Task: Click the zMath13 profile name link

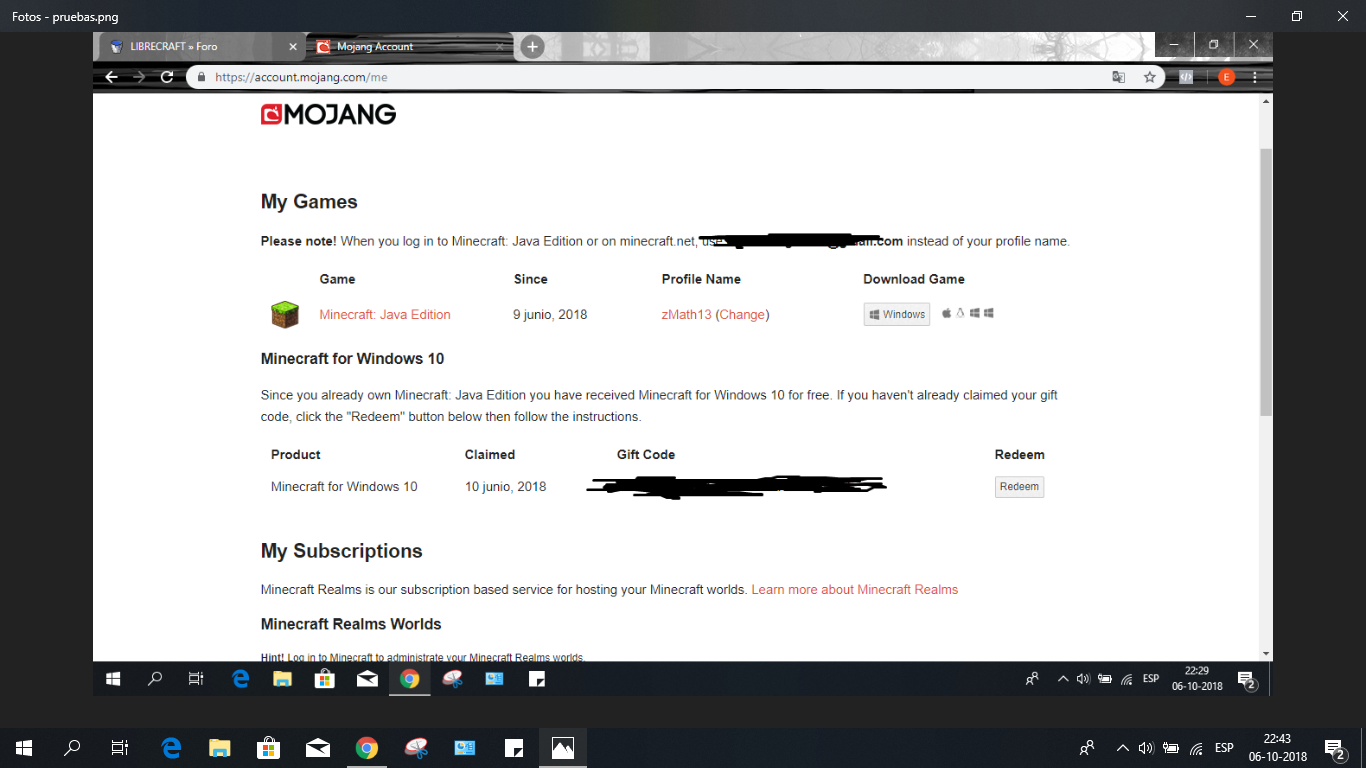Action: click(x=686, y=315)
